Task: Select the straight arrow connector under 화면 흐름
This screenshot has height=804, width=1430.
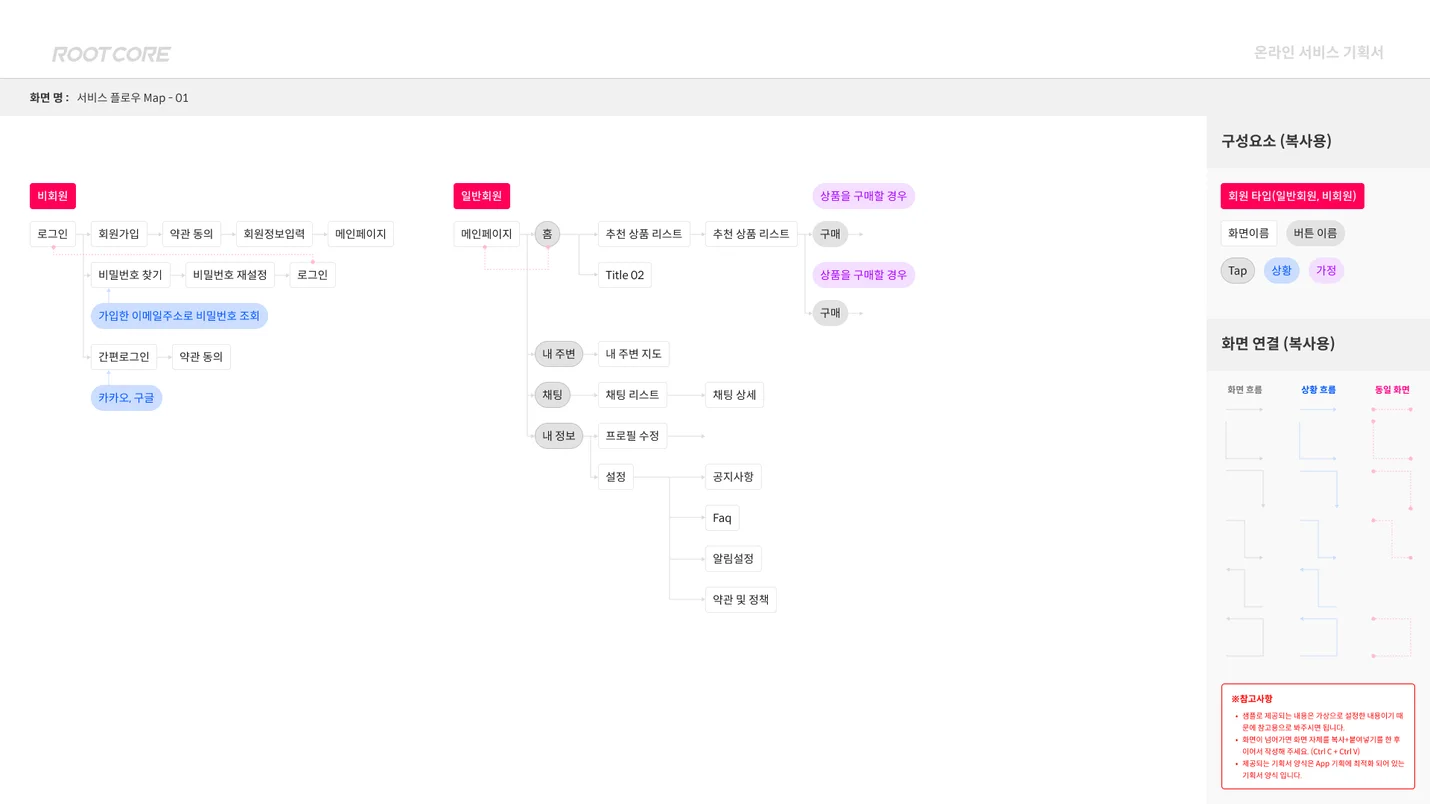Action: pos(1244,409)
